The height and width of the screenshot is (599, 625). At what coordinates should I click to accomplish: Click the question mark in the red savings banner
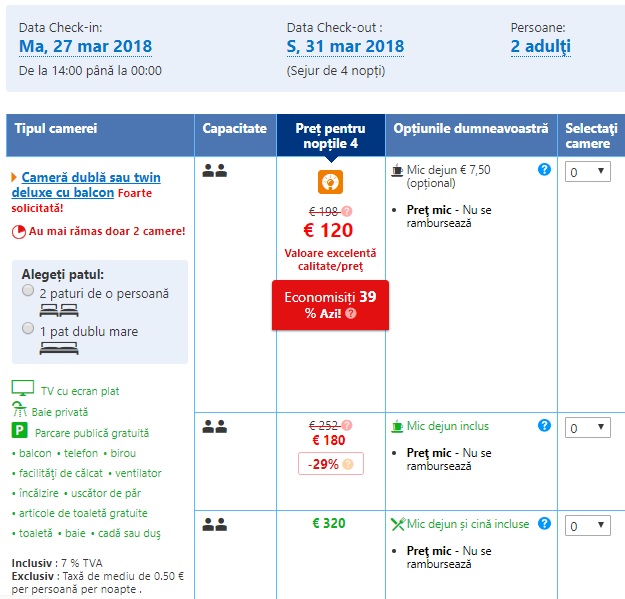351,313
